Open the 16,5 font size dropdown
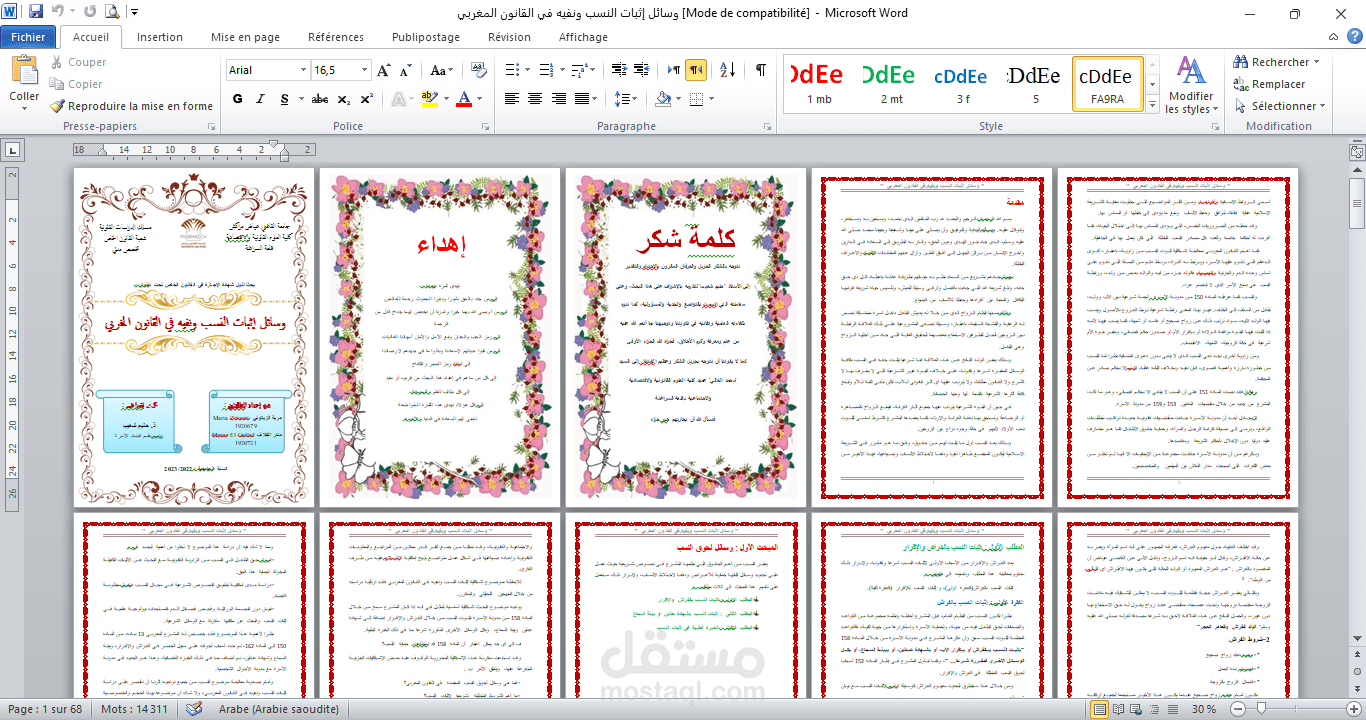 coord(365,70)
